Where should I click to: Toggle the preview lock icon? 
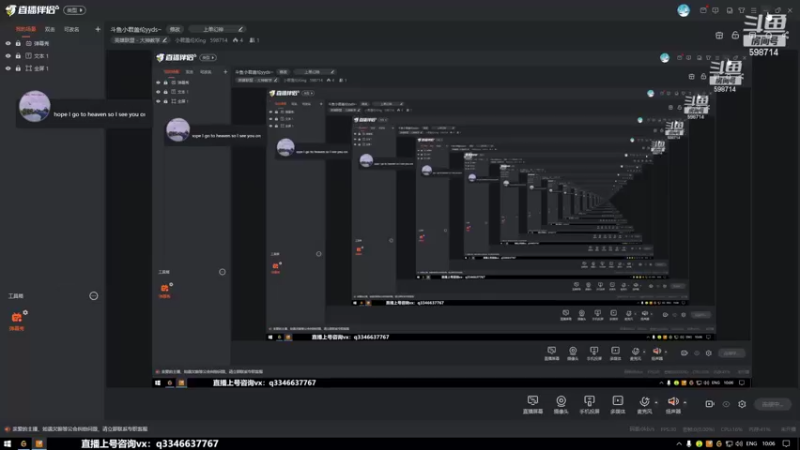pos(735,35)
